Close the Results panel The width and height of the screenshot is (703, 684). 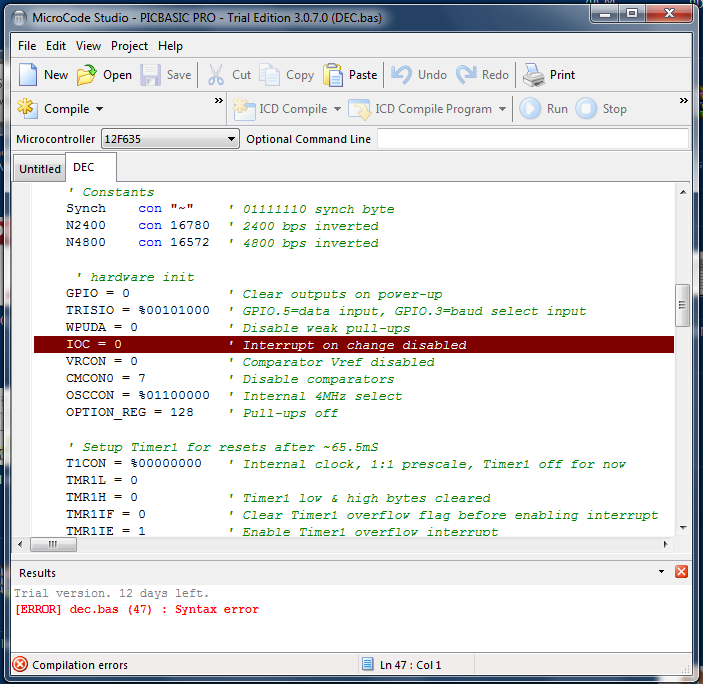tap(681, 572)
